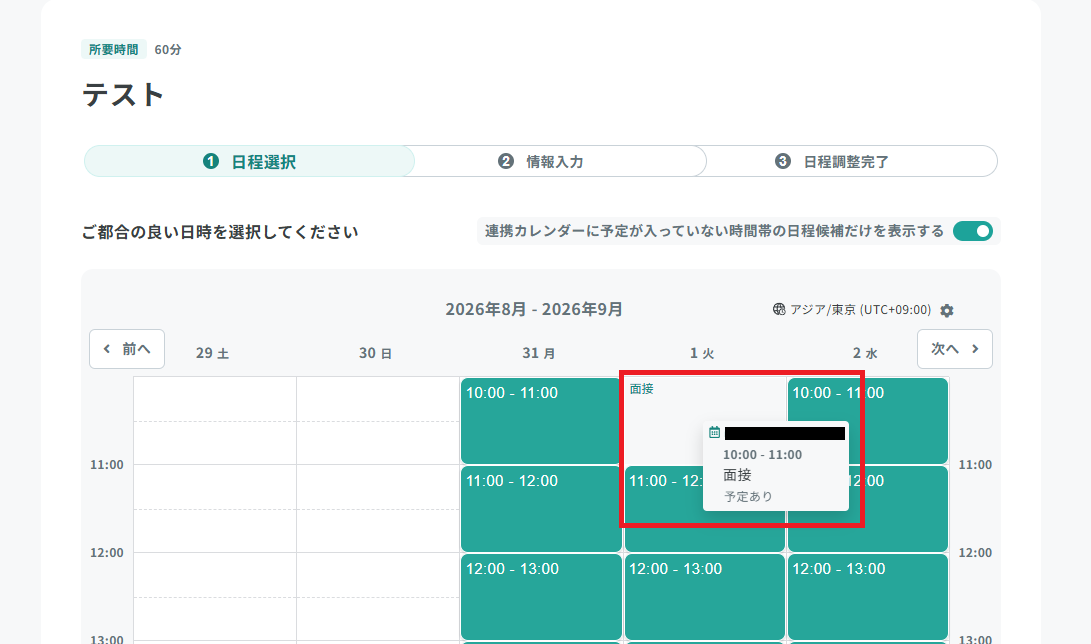This screenshot has width=1091, height=644.
Task: Click the 所要時間 badge
Action: 113,49
